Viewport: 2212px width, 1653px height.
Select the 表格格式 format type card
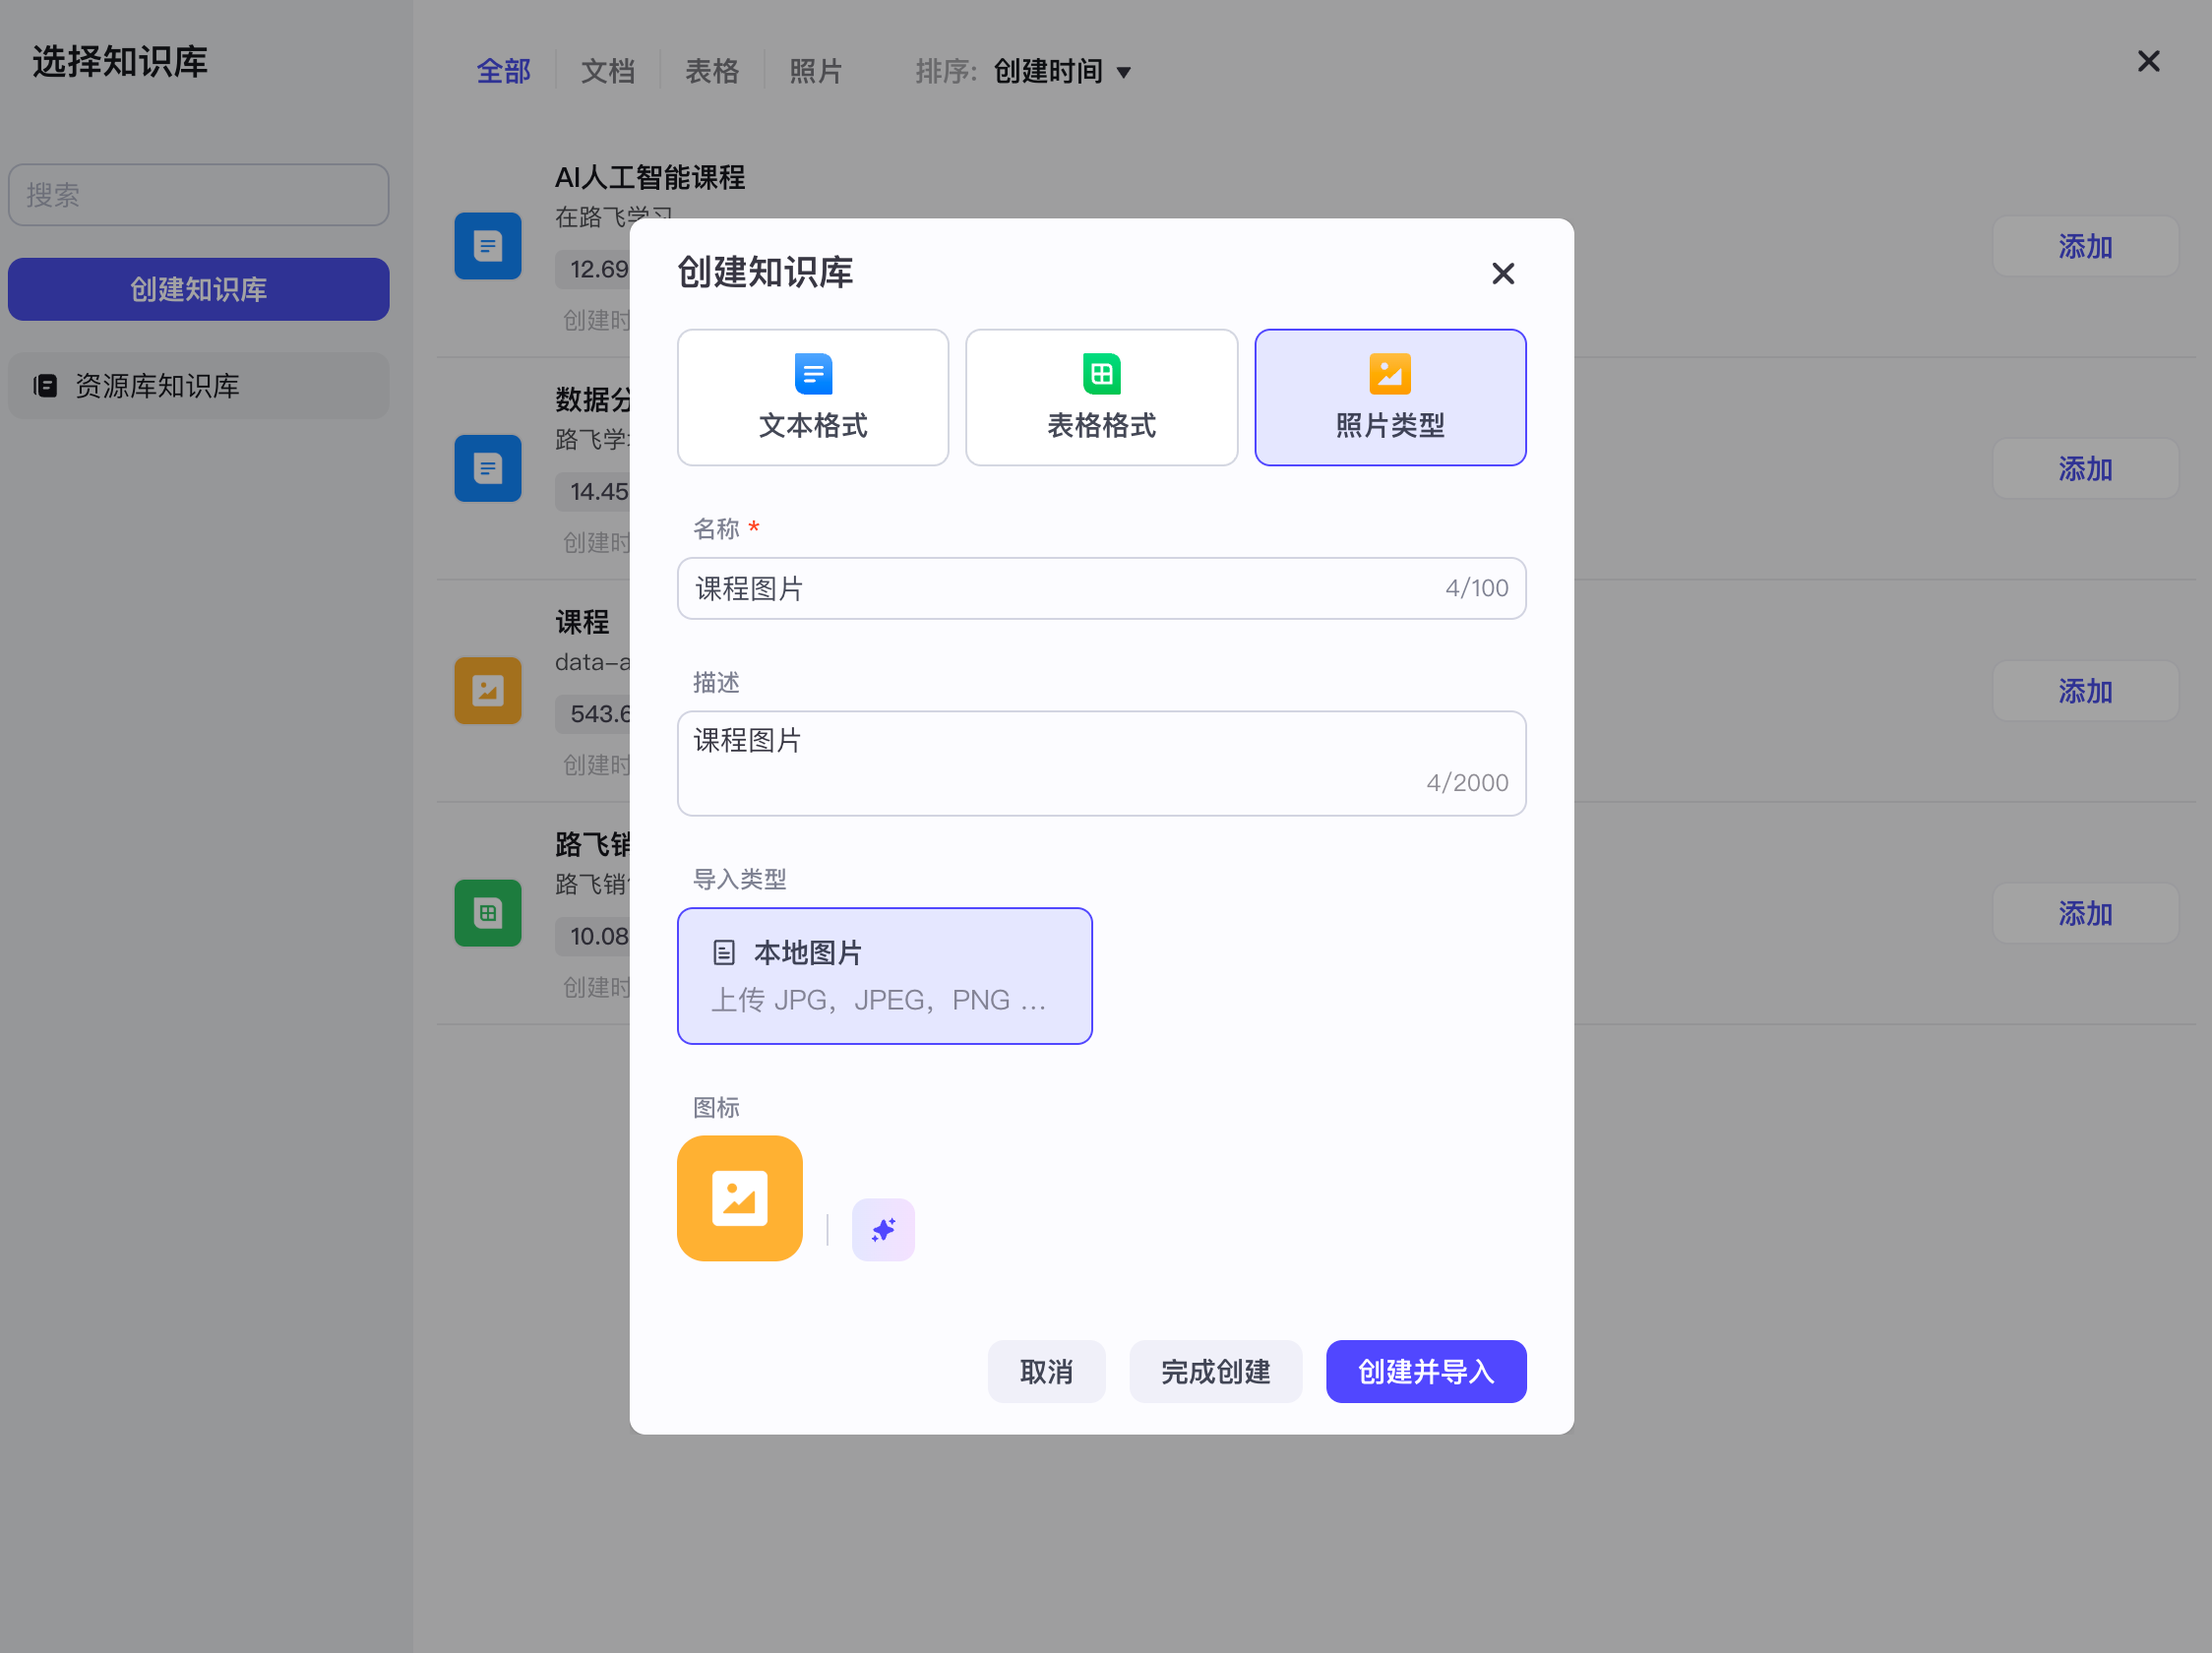coord(1100,397)
